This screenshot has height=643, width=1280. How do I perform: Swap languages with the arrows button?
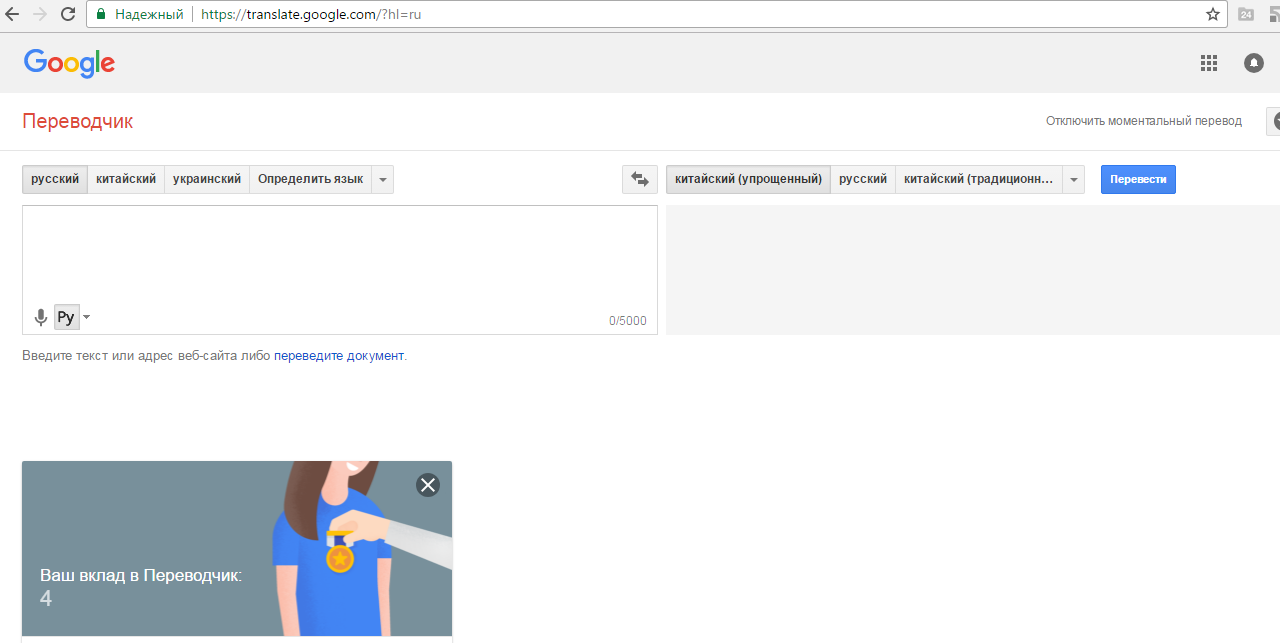(640, 179)
